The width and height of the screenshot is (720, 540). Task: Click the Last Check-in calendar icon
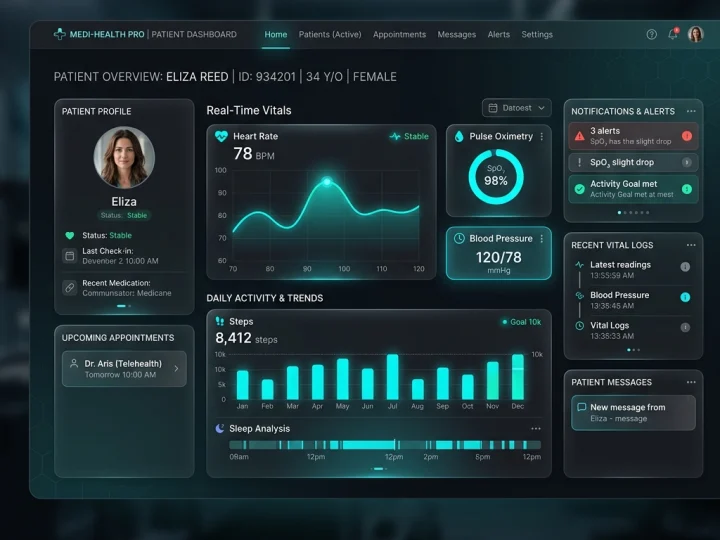coord(70,256)
